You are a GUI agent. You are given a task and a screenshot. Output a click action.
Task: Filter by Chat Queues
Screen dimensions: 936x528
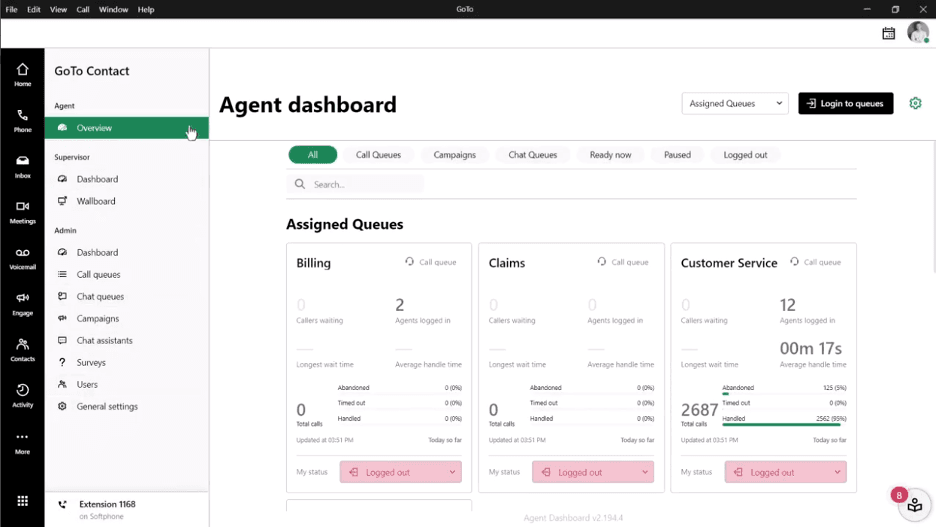[532, 155]
